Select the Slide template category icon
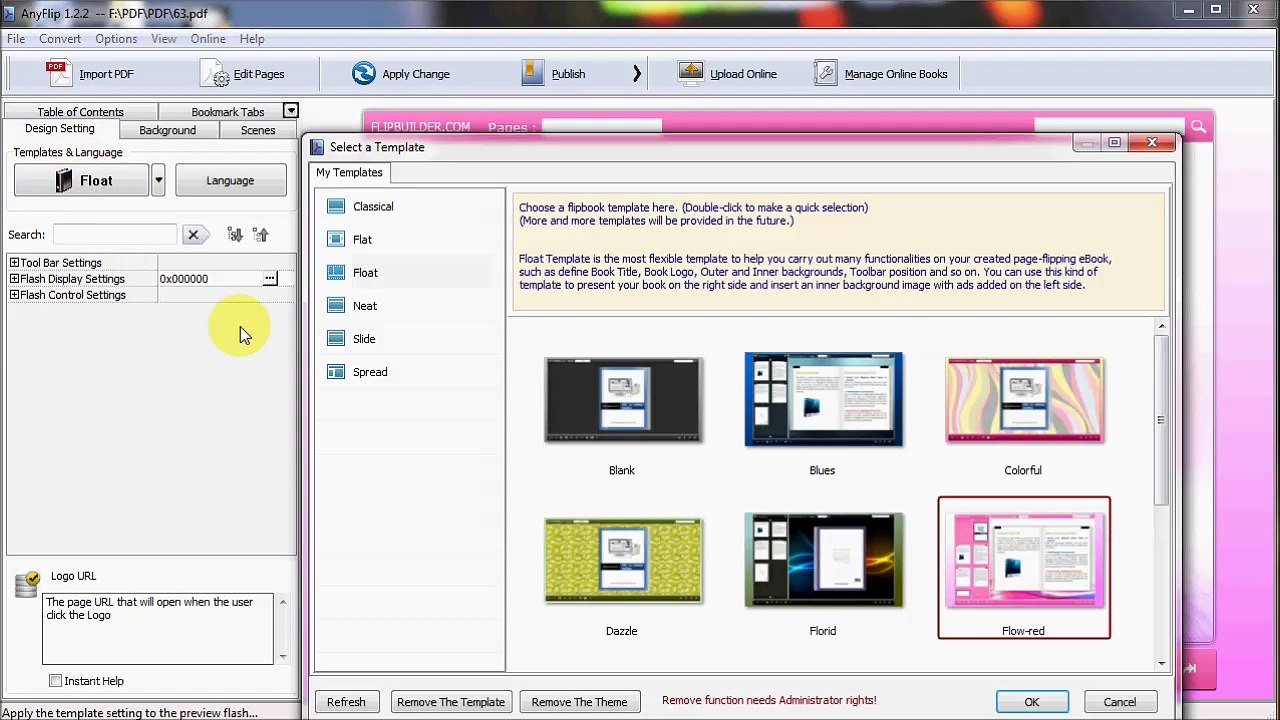 pyautogui.click(x=336, y=338)
